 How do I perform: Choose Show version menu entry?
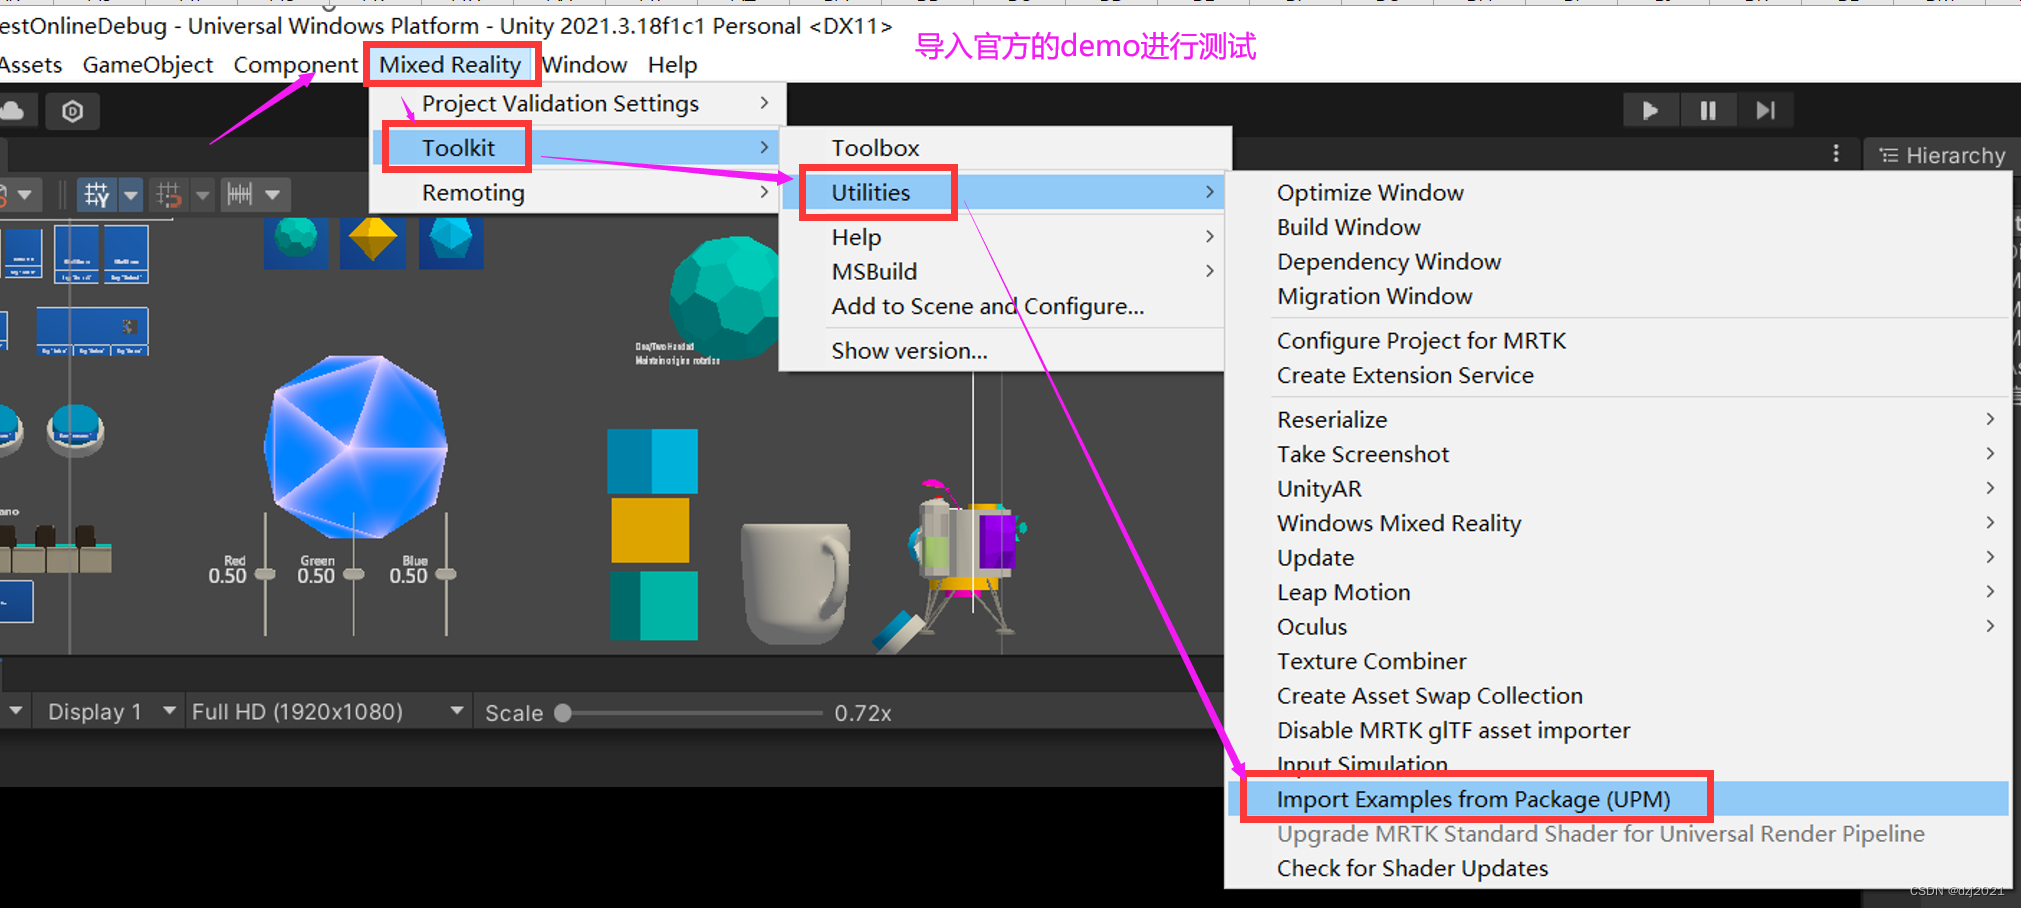[x=1003, y=350]
